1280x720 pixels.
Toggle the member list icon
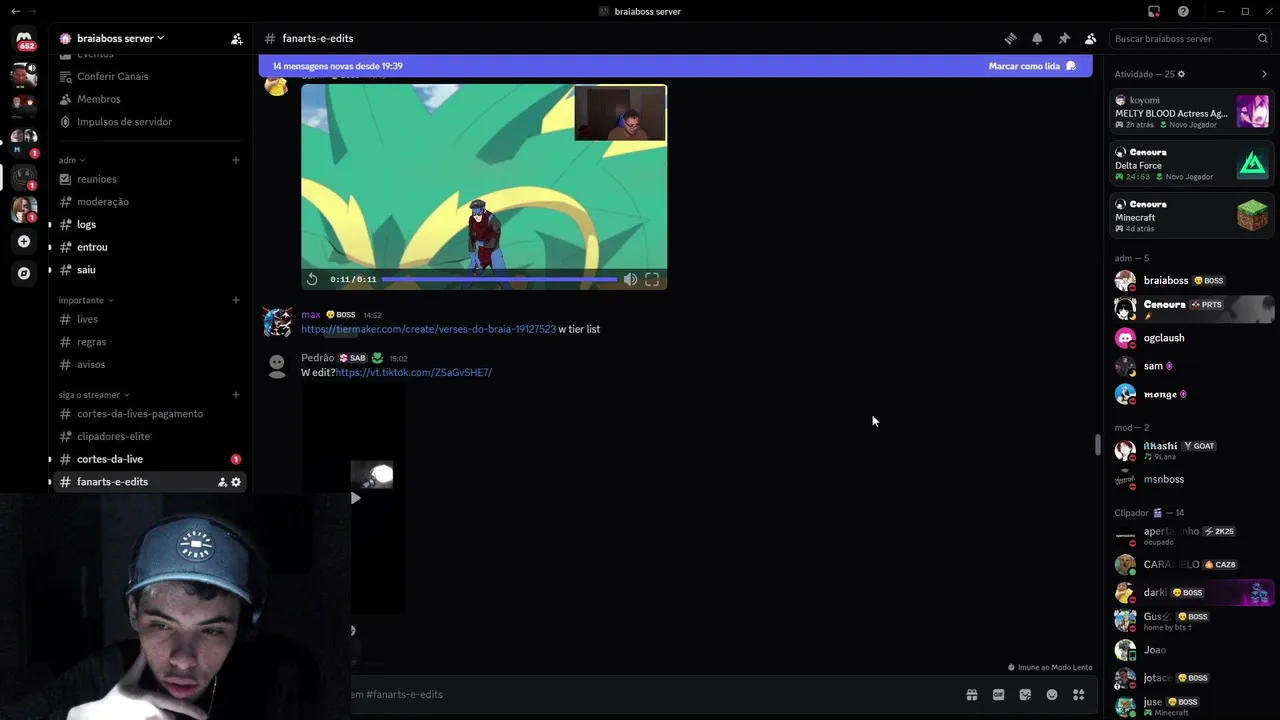point(1091,39)
